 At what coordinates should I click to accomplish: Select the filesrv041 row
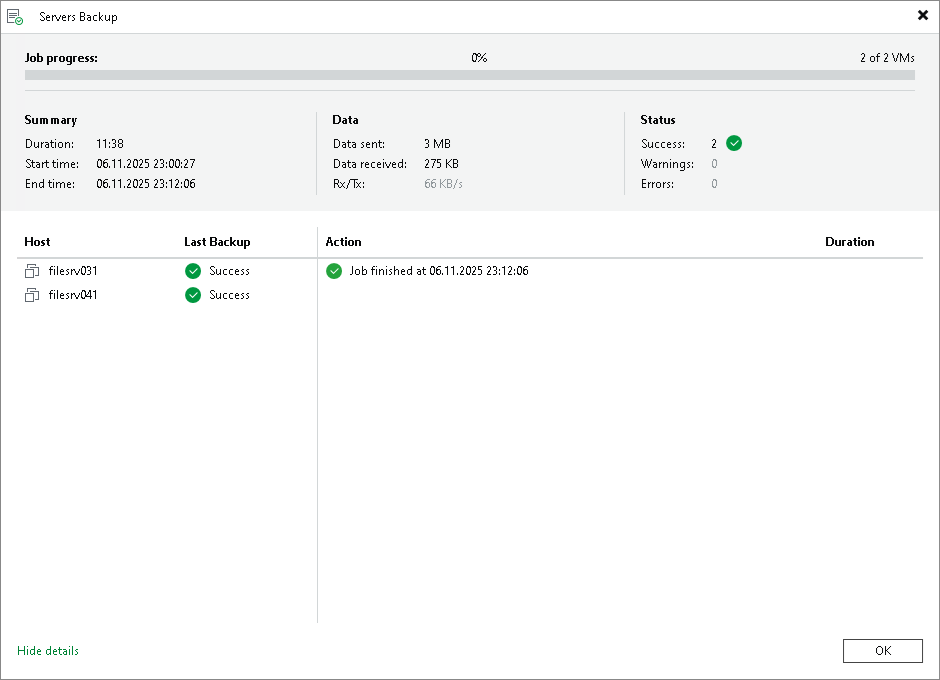(70, 295)
